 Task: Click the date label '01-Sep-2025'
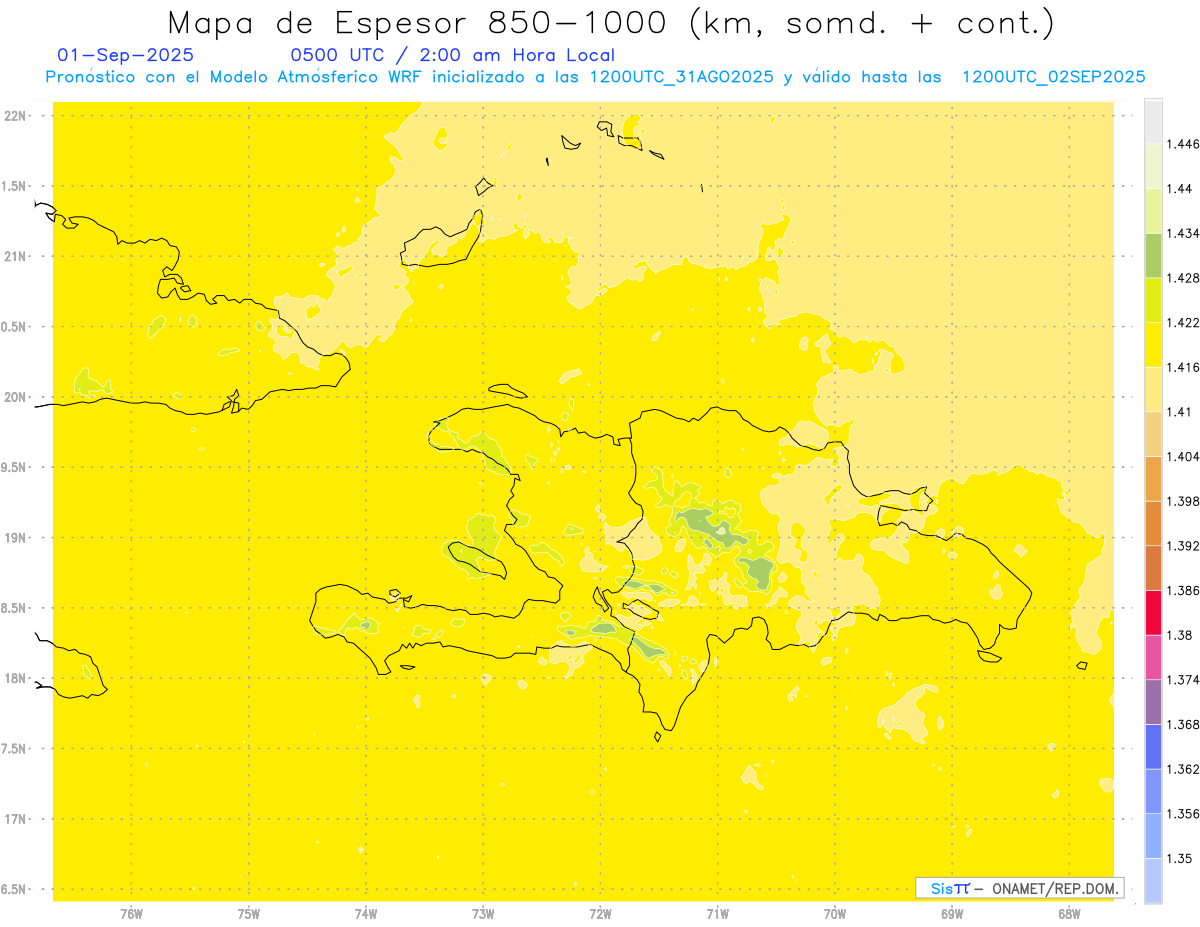click(x=126, y=55)
